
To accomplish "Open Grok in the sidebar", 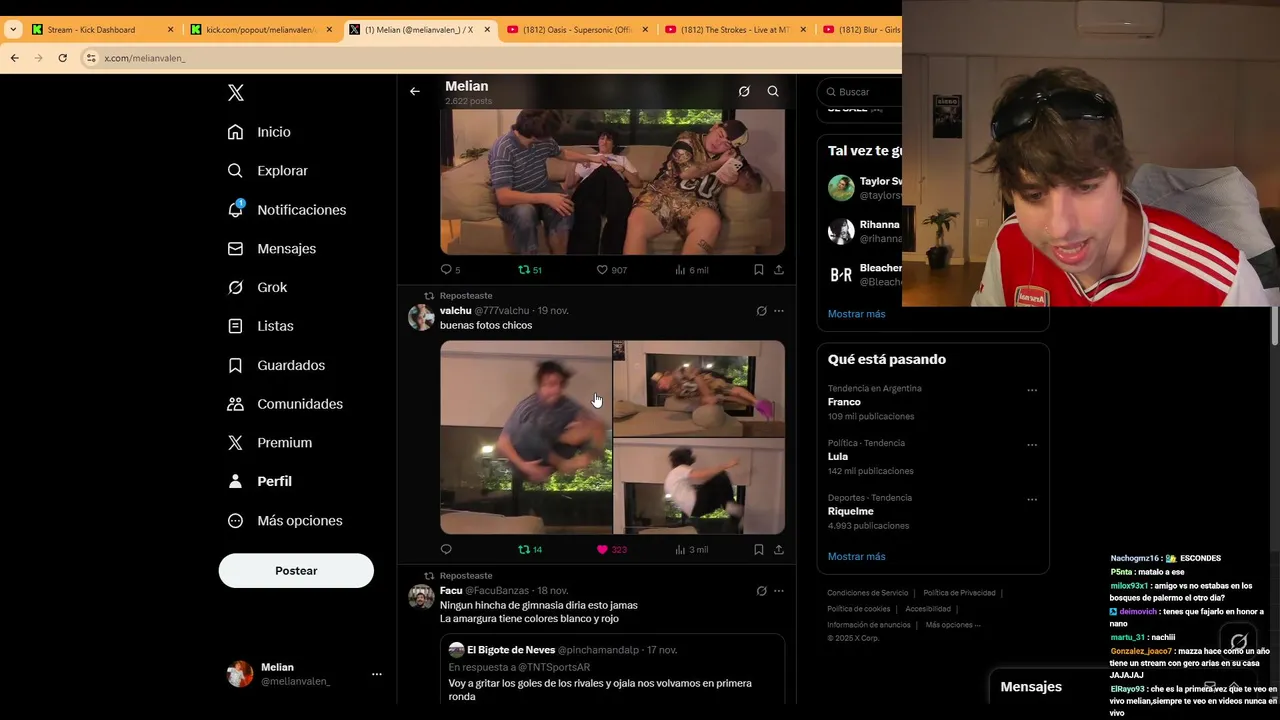I will pyautogui.click(x=257, y=288).
